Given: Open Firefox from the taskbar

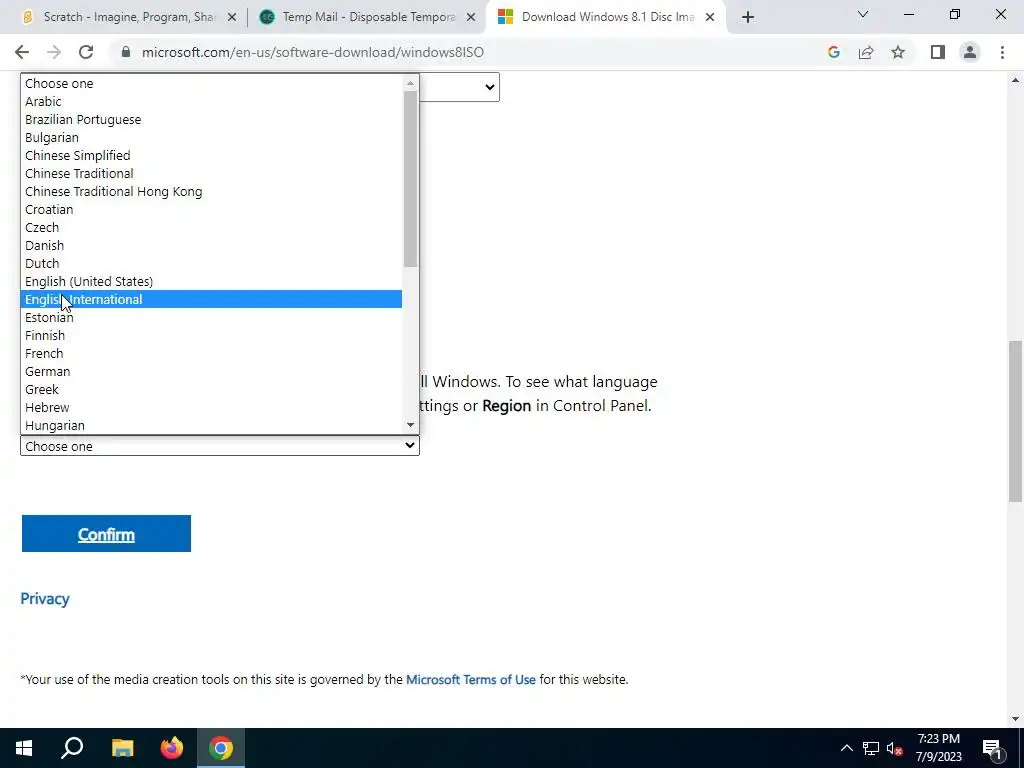Looking at the screenshot, I should pos(172,748).
